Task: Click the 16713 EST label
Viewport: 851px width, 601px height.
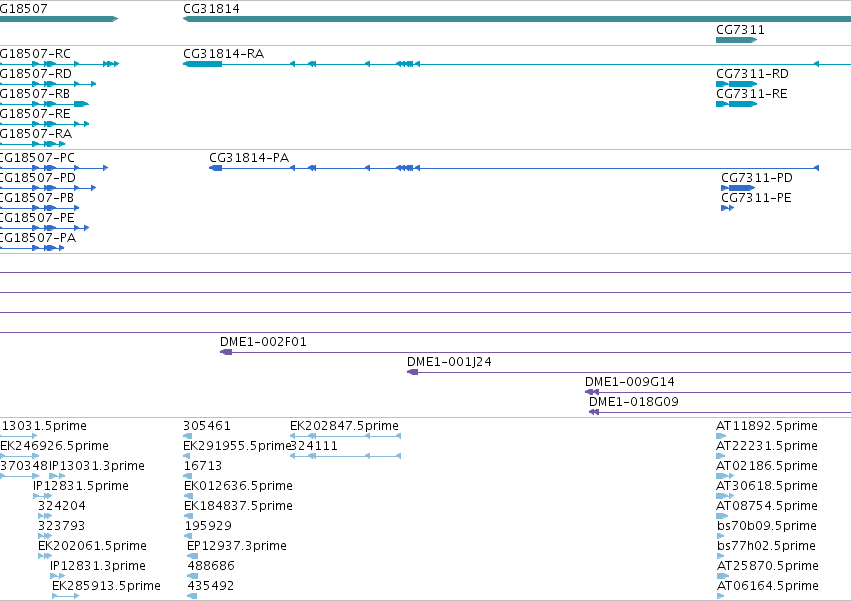Action: click(x=203, y=466)
